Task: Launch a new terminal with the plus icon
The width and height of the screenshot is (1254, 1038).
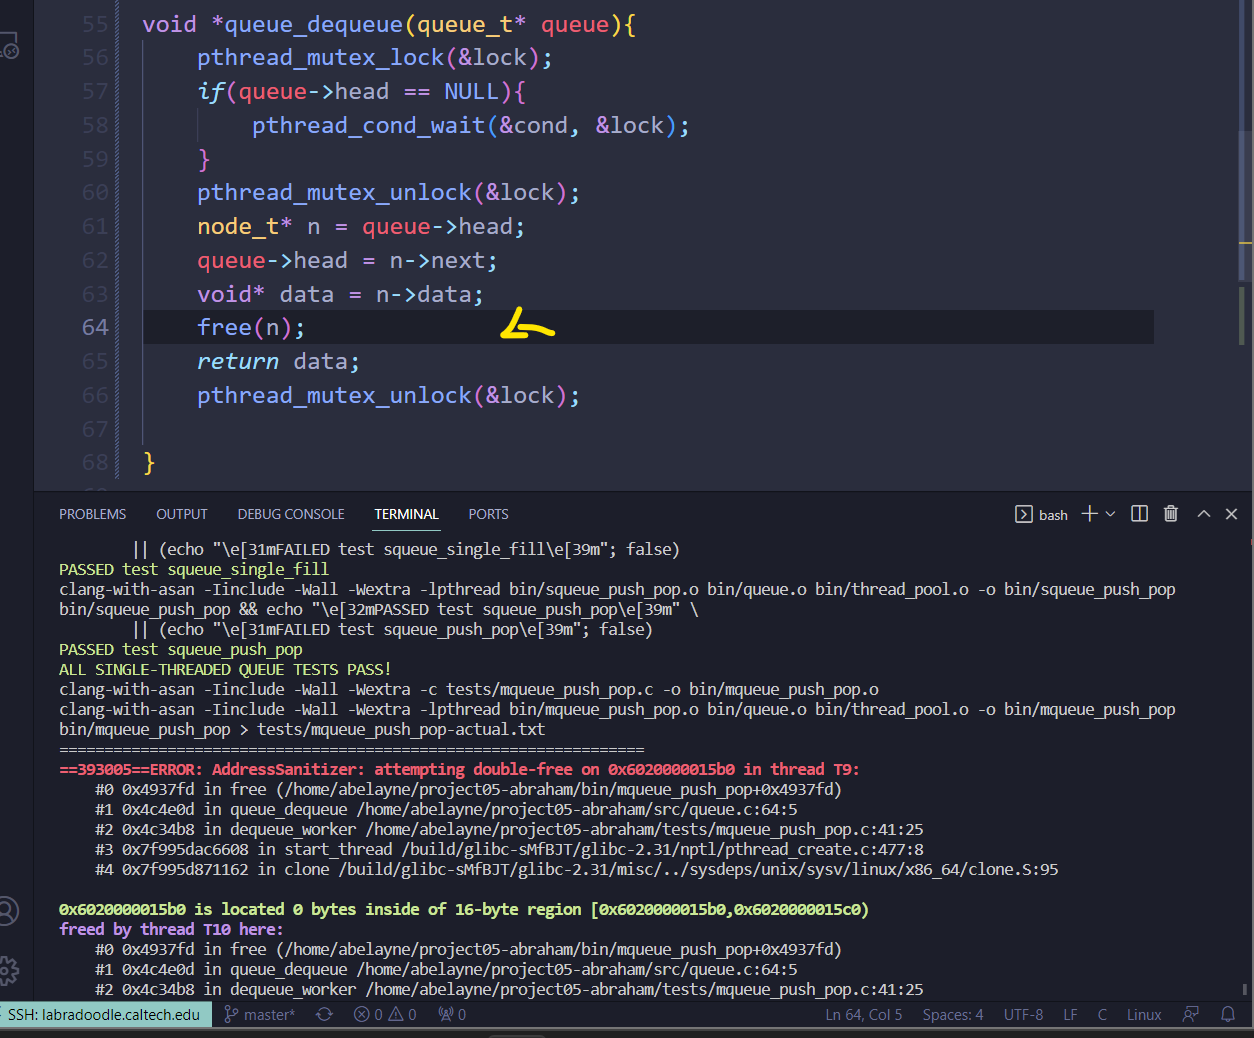Action: point(1090,513)
